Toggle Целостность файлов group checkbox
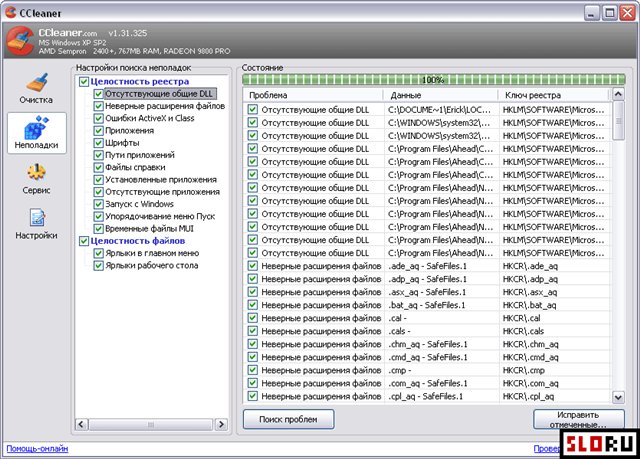This screenshot has width=640, height=459. pyautogui.click(x=84, y=241)
